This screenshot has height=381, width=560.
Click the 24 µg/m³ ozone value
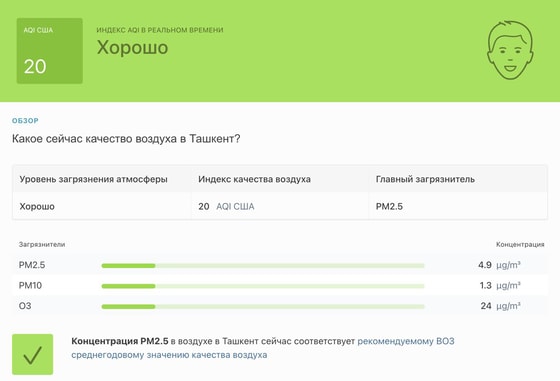(500, 306)
